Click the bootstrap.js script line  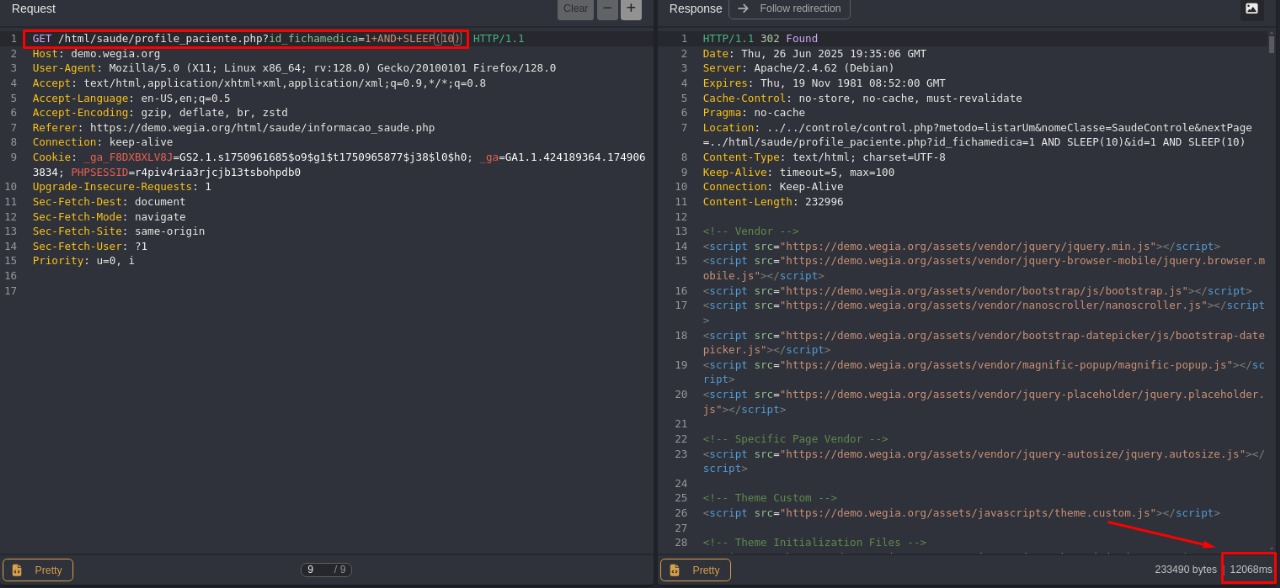click(977, 291)
